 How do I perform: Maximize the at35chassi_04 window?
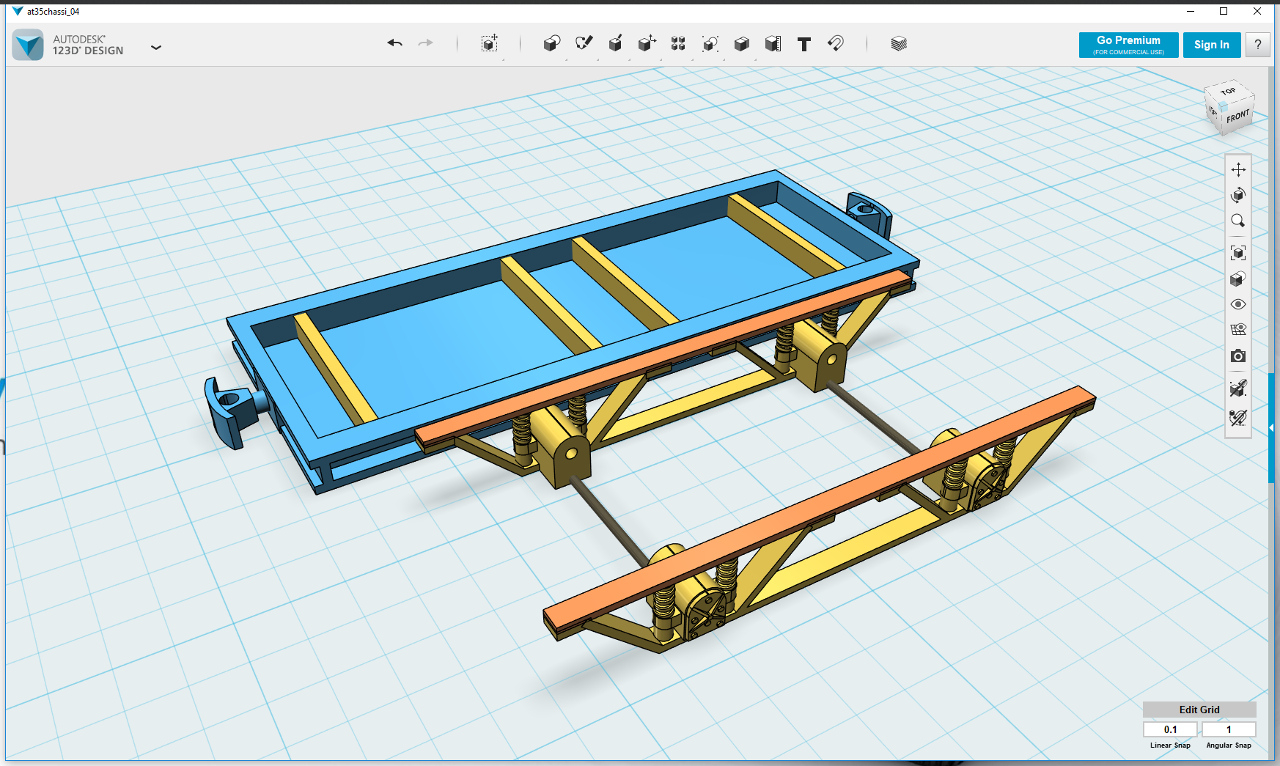[x=1223, y=10]
